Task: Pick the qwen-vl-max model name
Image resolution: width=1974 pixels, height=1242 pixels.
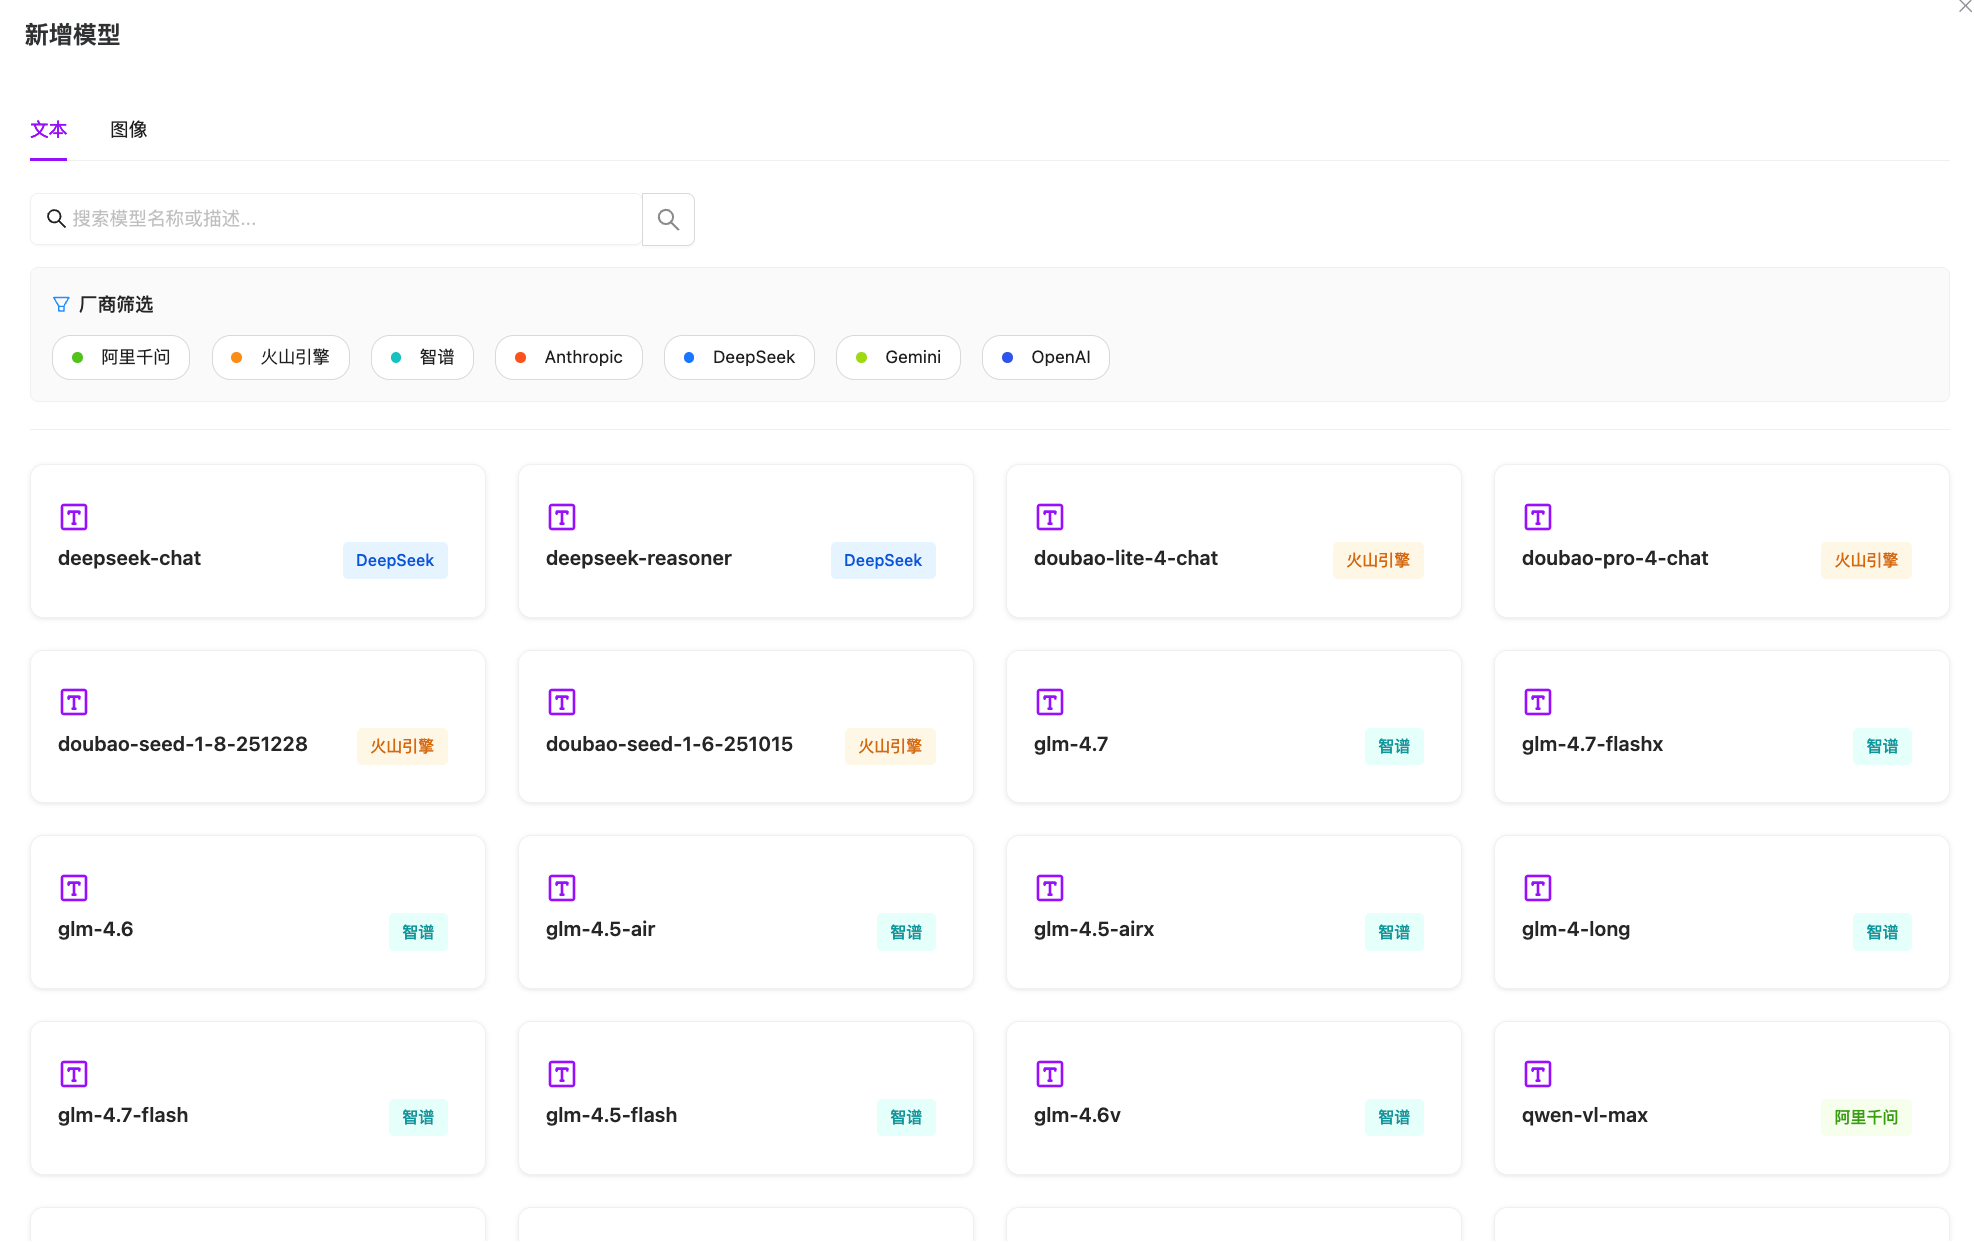Action: point(1585,1115)
